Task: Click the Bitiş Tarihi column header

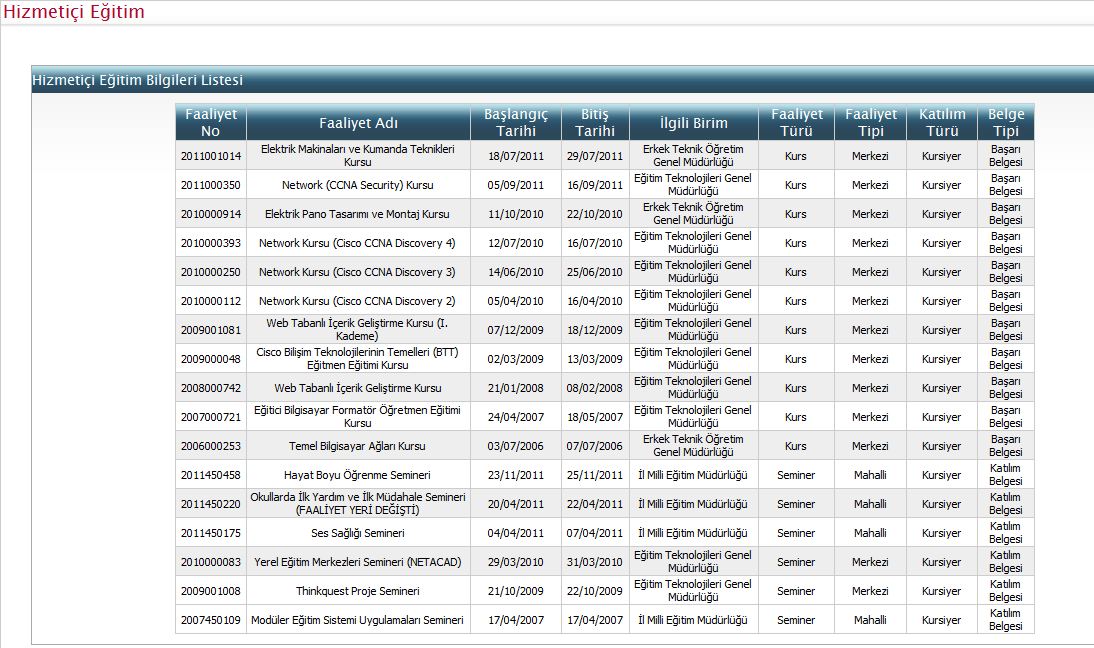Action: tap(594, 122)
